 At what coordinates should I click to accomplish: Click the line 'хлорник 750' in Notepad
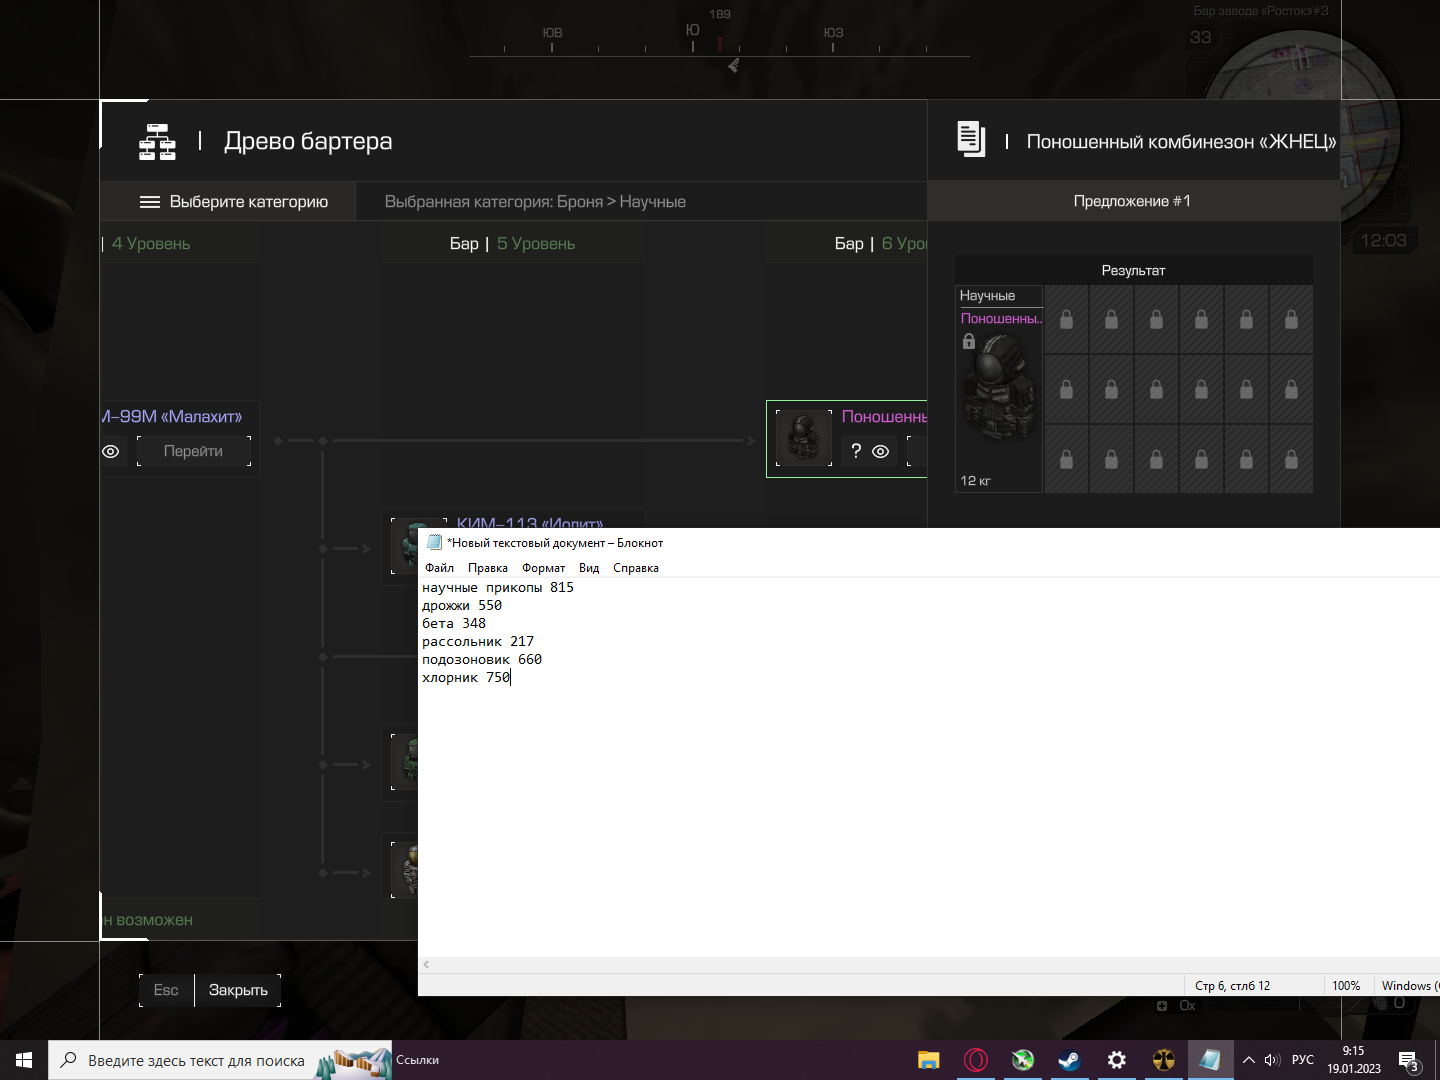click(466, 678)
